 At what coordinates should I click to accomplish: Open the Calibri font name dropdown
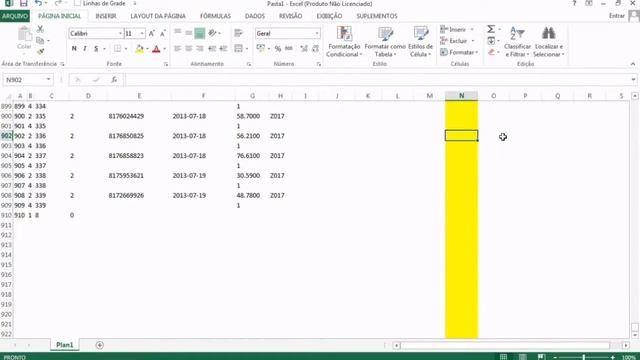click(120, 33)
